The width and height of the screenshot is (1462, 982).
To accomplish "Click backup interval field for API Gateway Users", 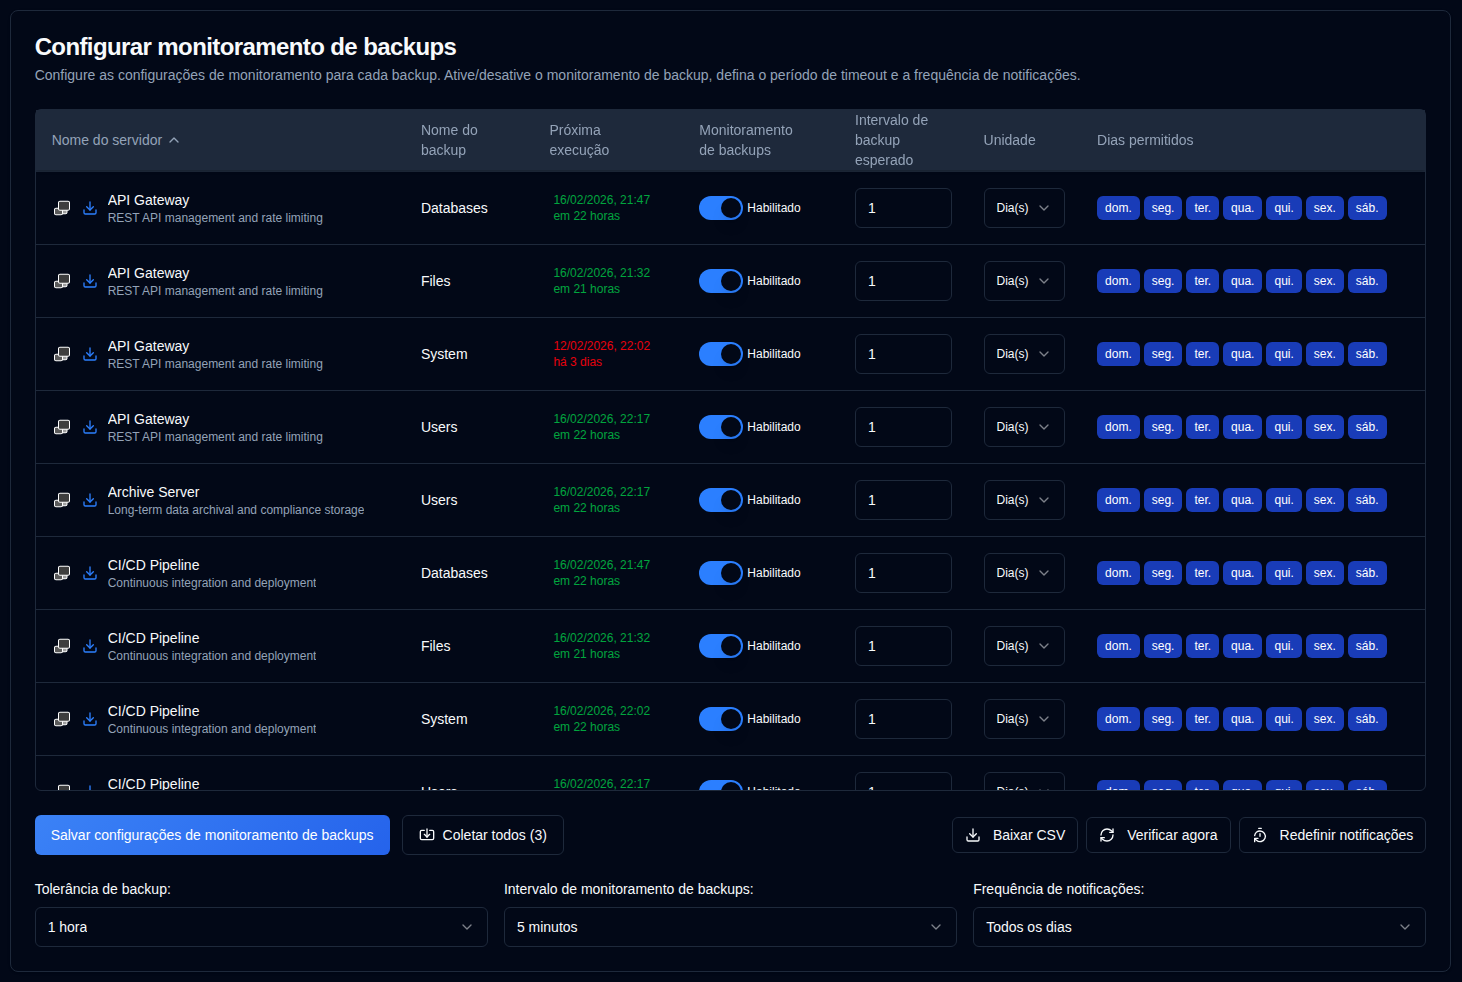I will pyautogui.click(x=902, y=427).
